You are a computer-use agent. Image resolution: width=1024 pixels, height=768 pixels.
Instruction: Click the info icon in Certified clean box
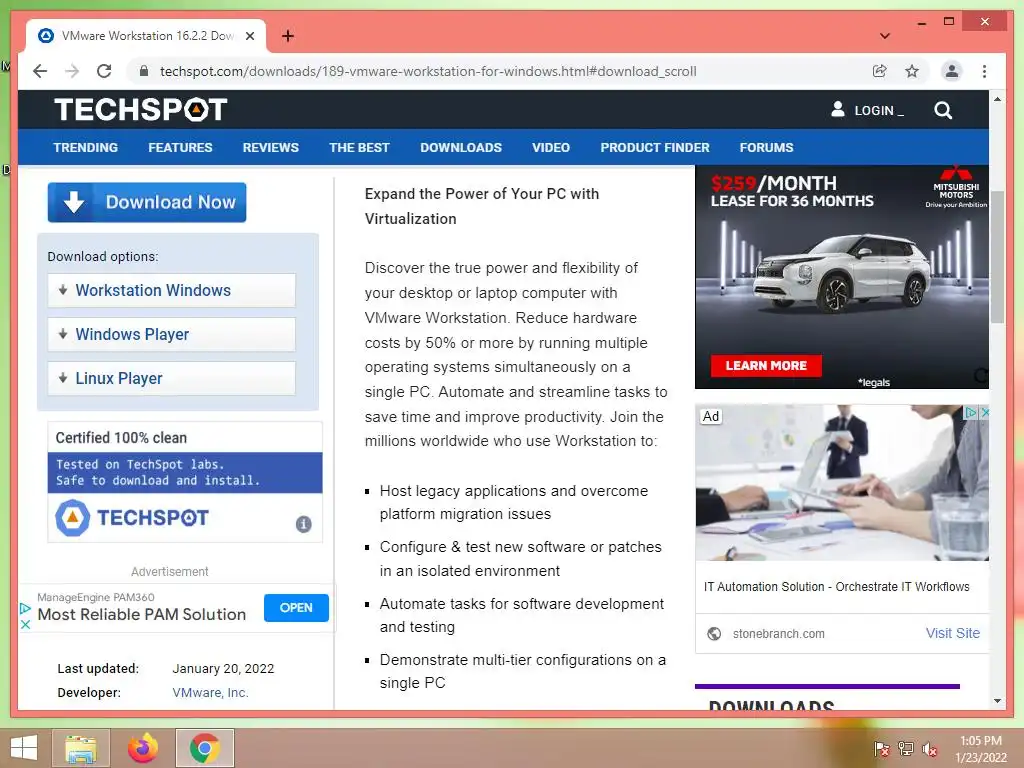(x=304, y=524)
